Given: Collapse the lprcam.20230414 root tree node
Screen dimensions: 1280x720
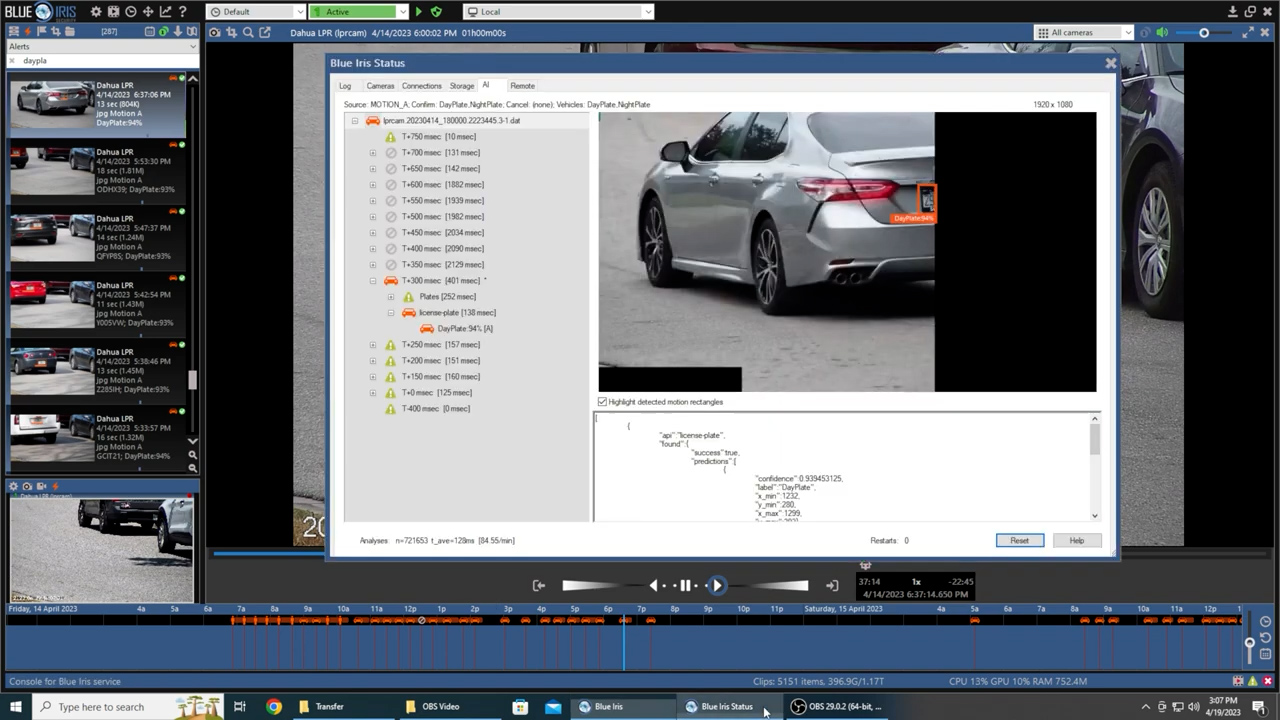Looking at the screenshot, I should [x=354, y=121].
